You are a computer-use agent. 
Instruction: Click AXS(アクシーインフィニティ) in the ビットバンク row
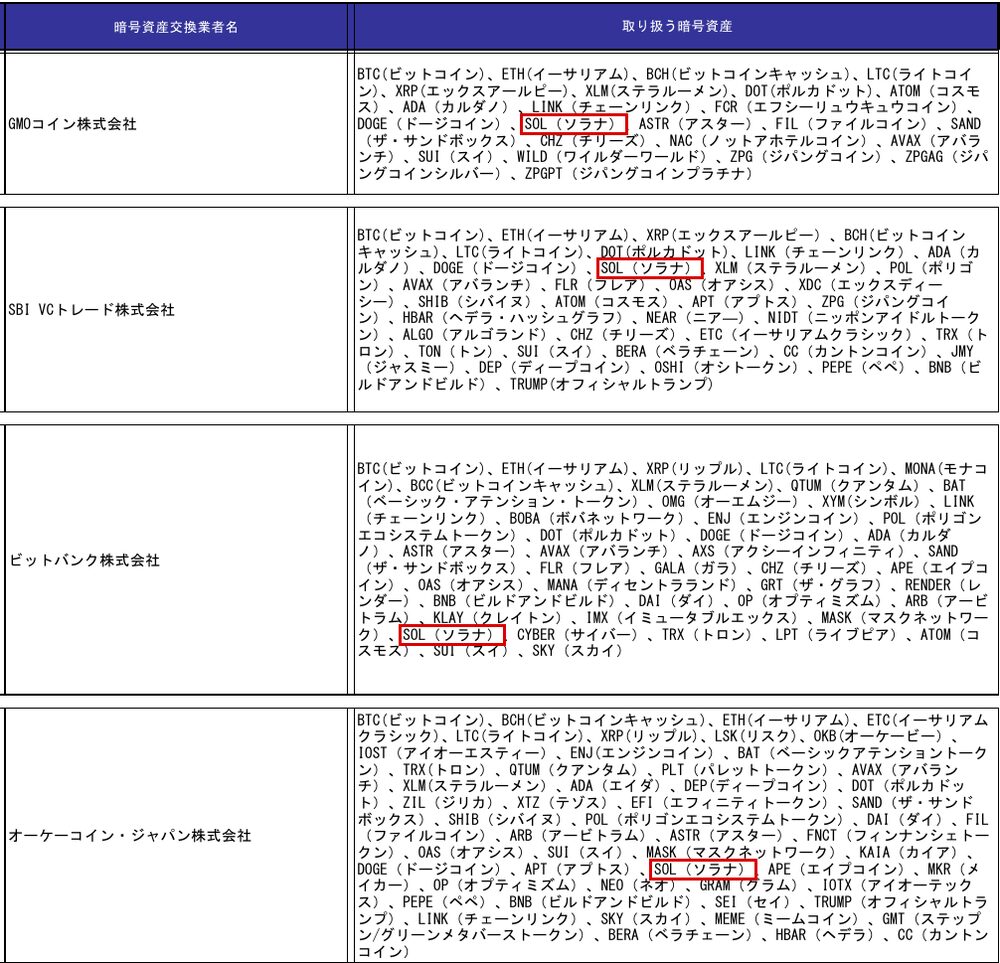[x=798, y=552]
